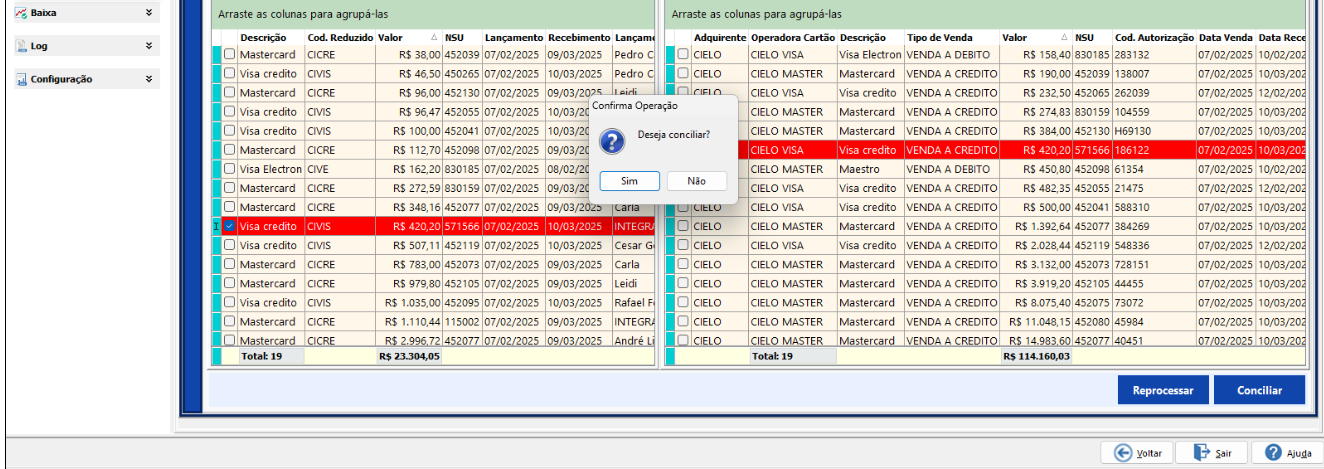Uncheck the highlighted CIVIS R$ 420,20 row checkbox
The width and height of the screenshot is (1324, 469).
point(230,227)
